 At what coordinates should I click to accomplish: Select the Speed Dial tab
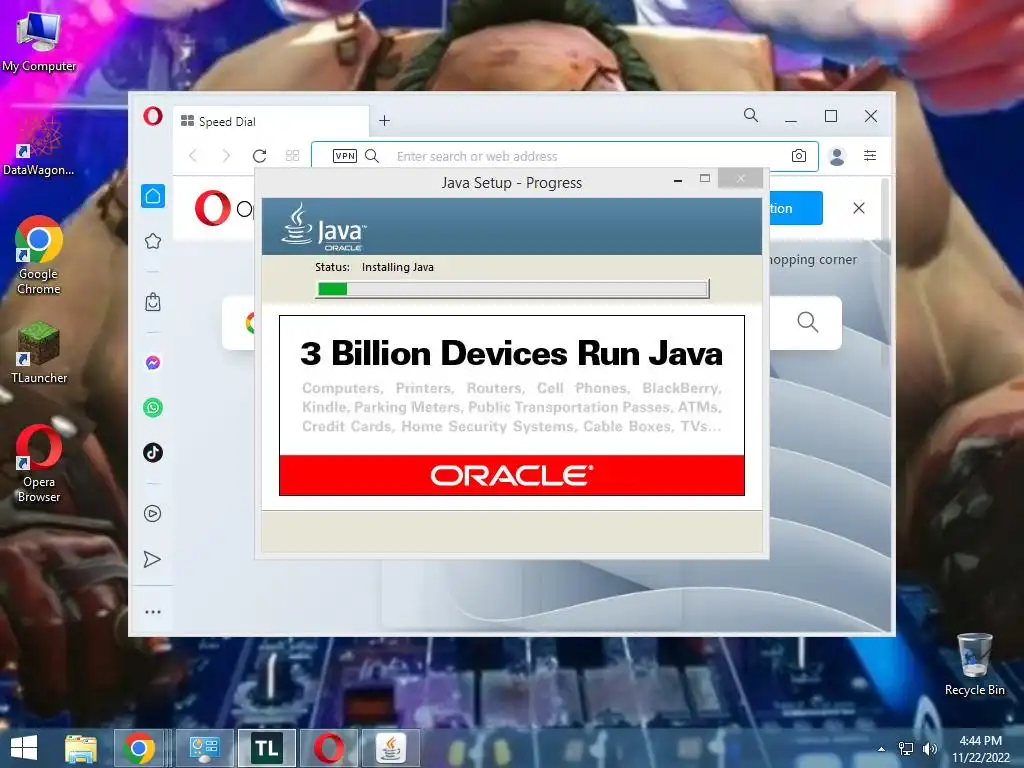(271, 121)
